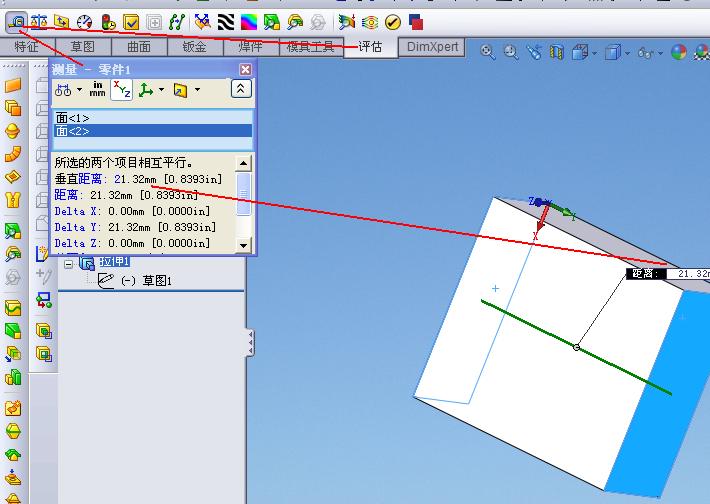Image resolution: width=710 pixels, height=504 pixels.
Task: Click the in/mm Units button
Action: pyautogui.click(x=97, y=89)
